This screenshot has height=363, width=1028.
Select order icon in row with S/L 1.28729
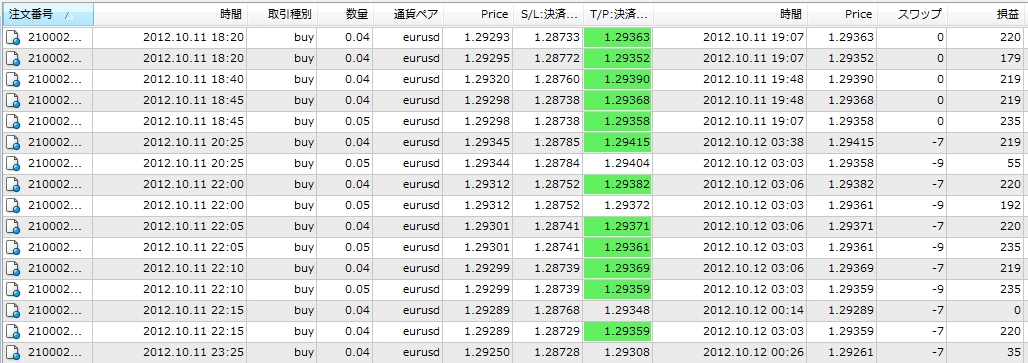(13, 332)
